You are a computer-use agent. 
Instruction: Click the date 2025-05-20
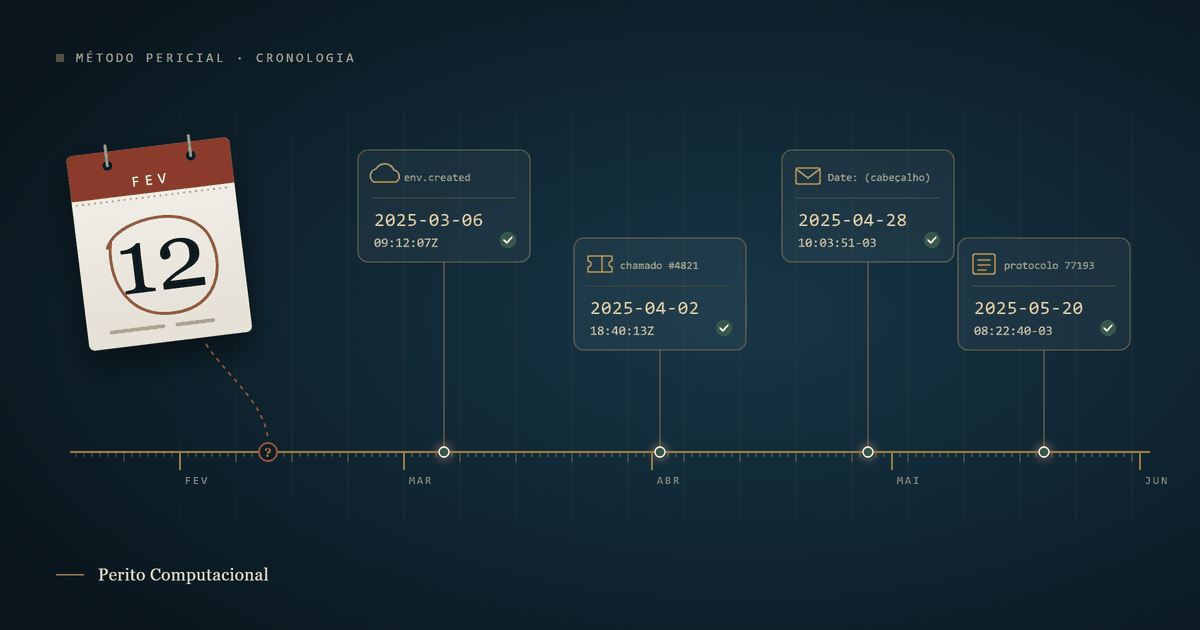(1028, 308)
